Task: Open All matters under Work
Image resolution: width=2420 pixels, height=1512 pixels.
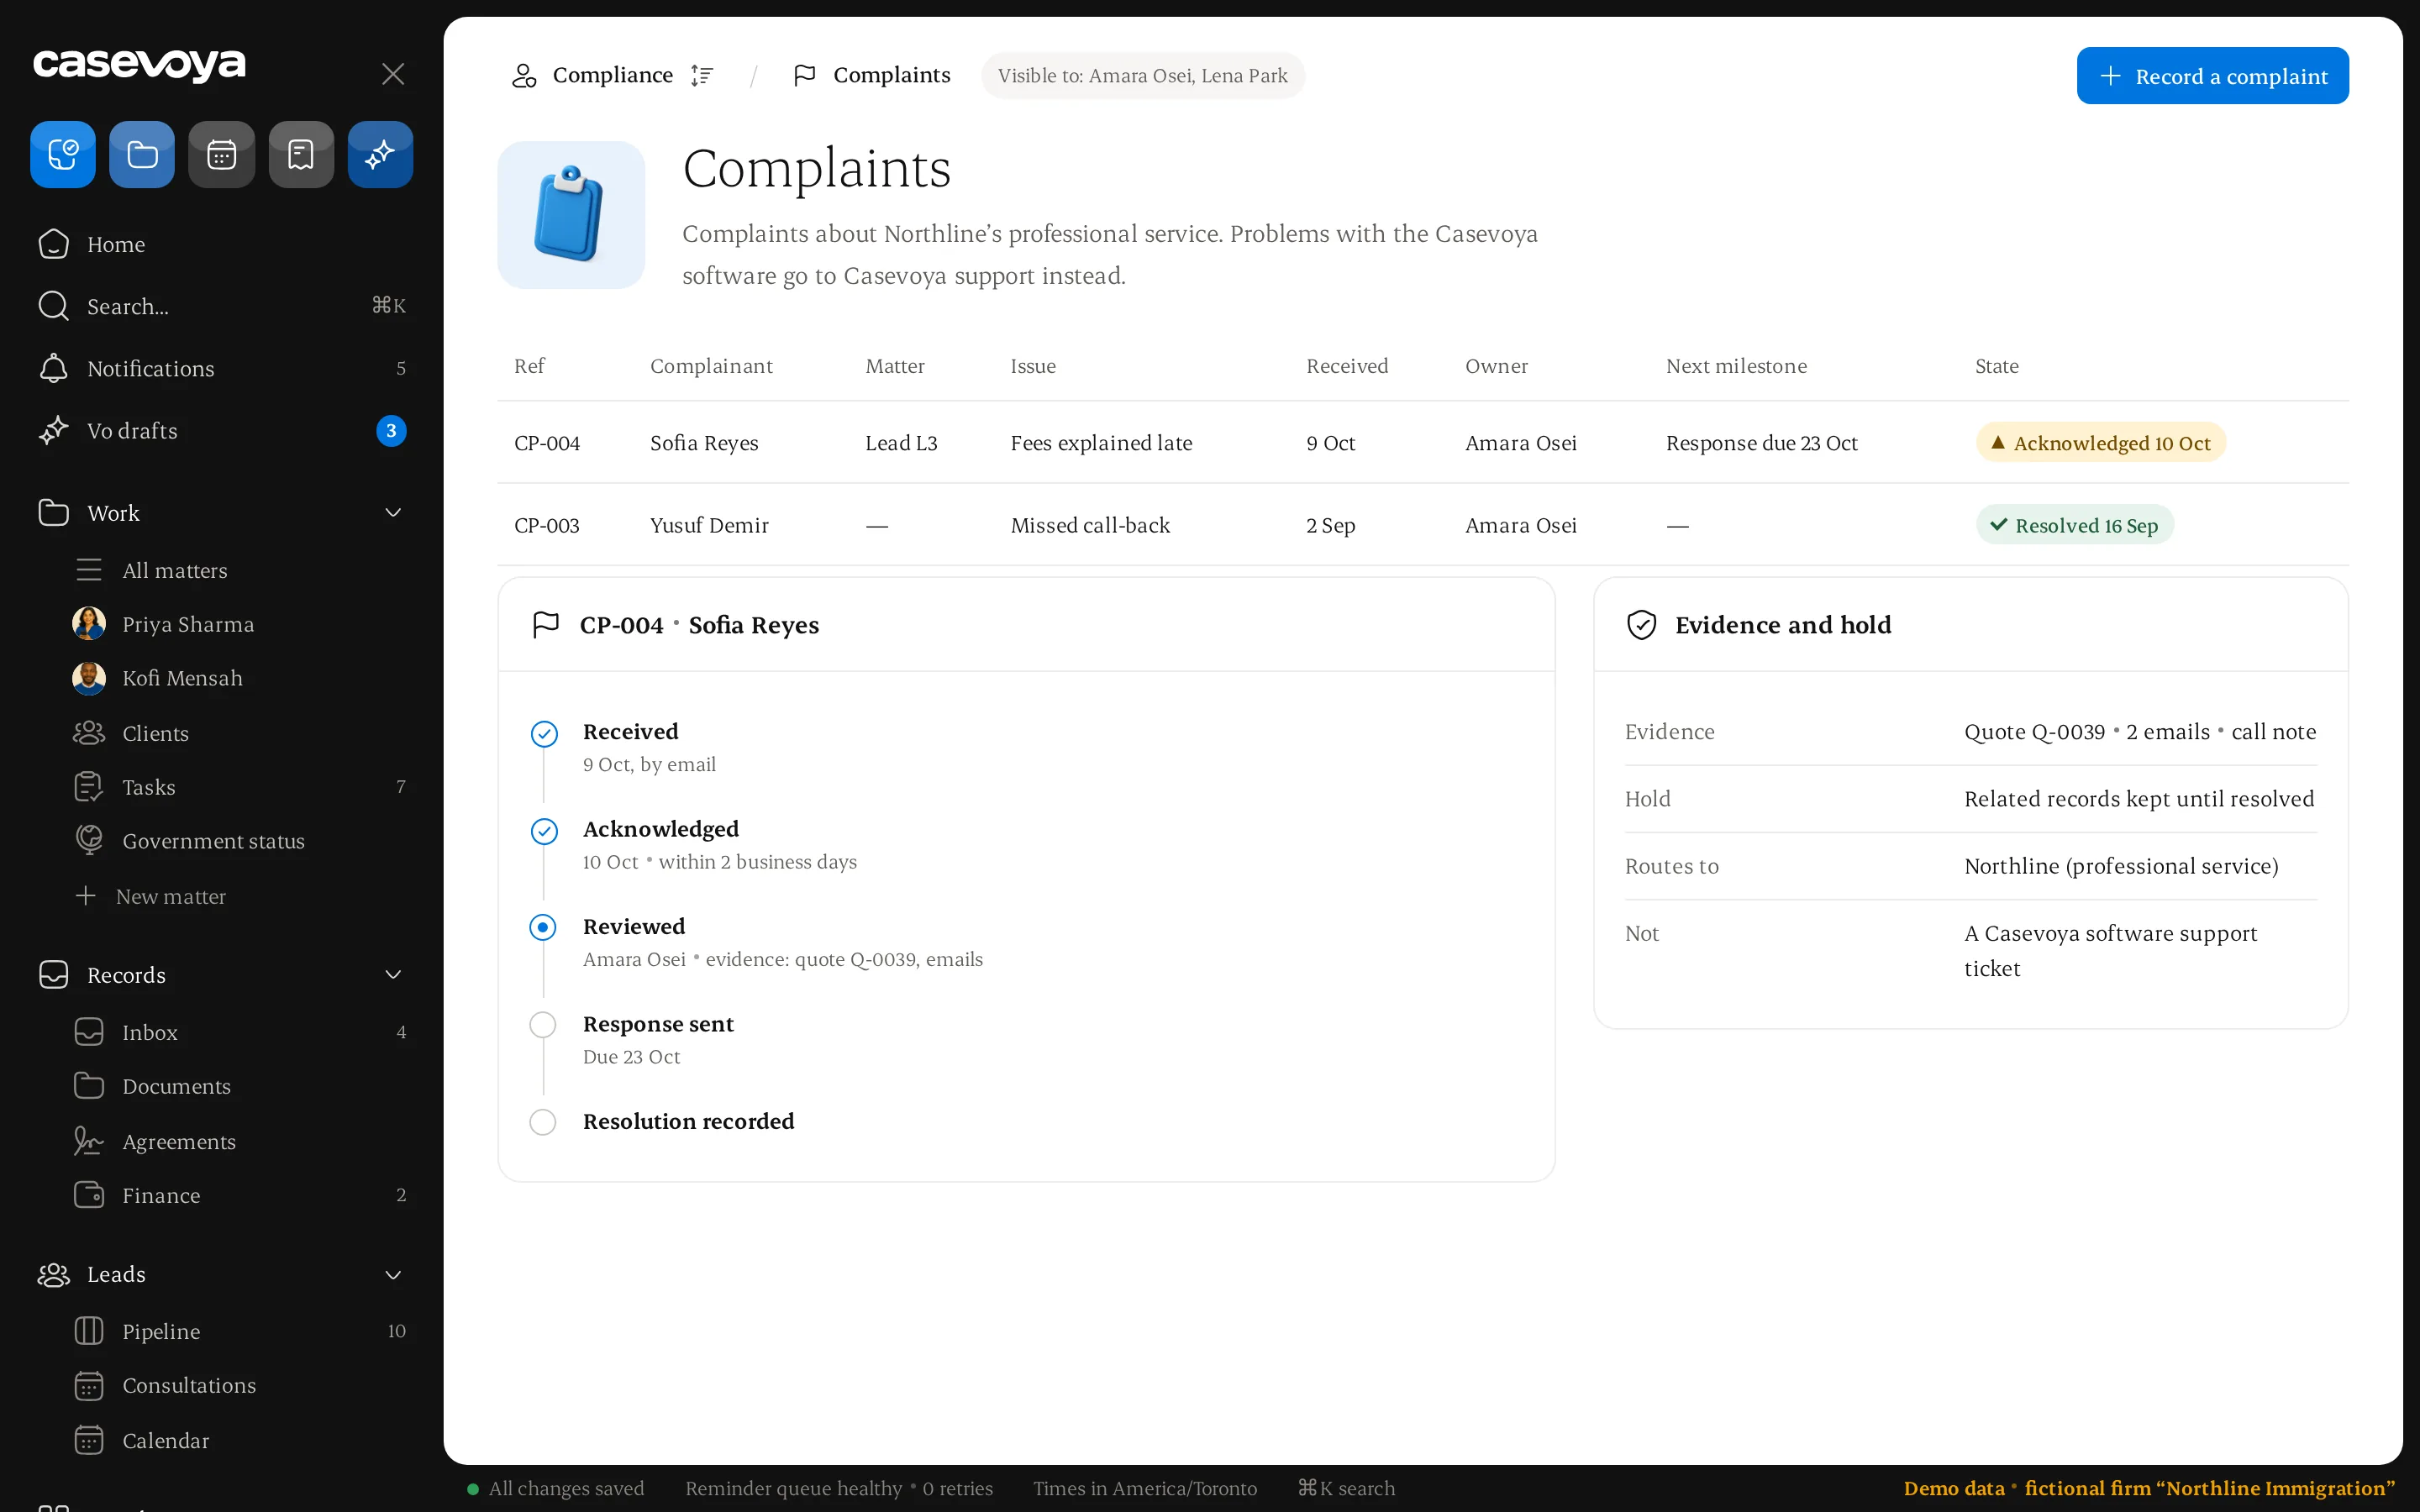Action: 239,570
